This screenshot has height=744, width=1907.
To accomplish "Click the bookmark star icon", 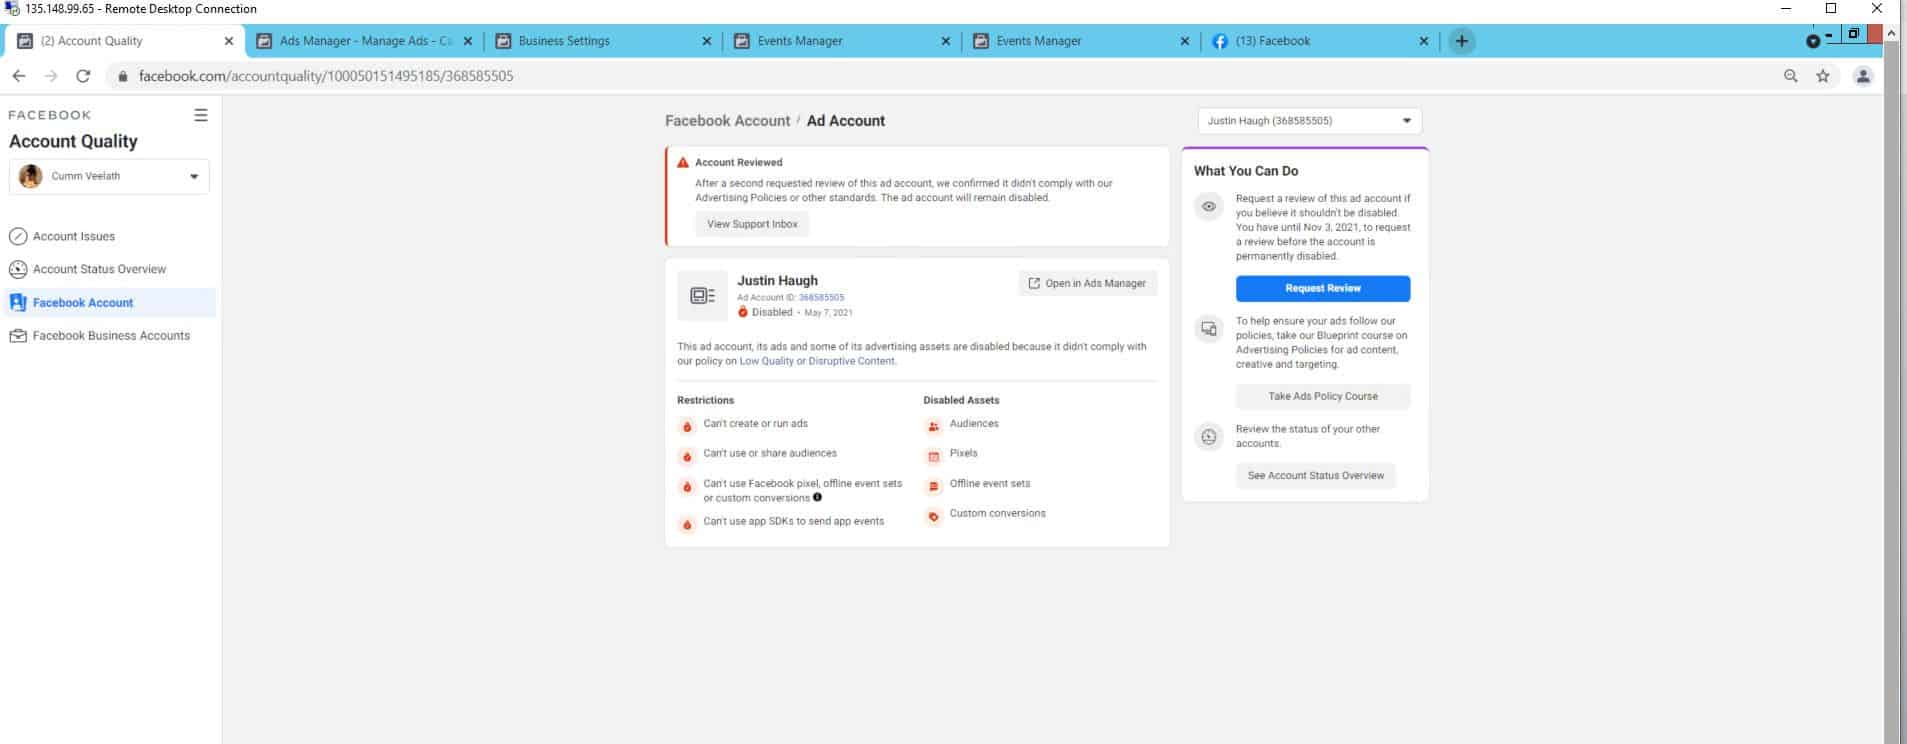I will coord(1823,76).
